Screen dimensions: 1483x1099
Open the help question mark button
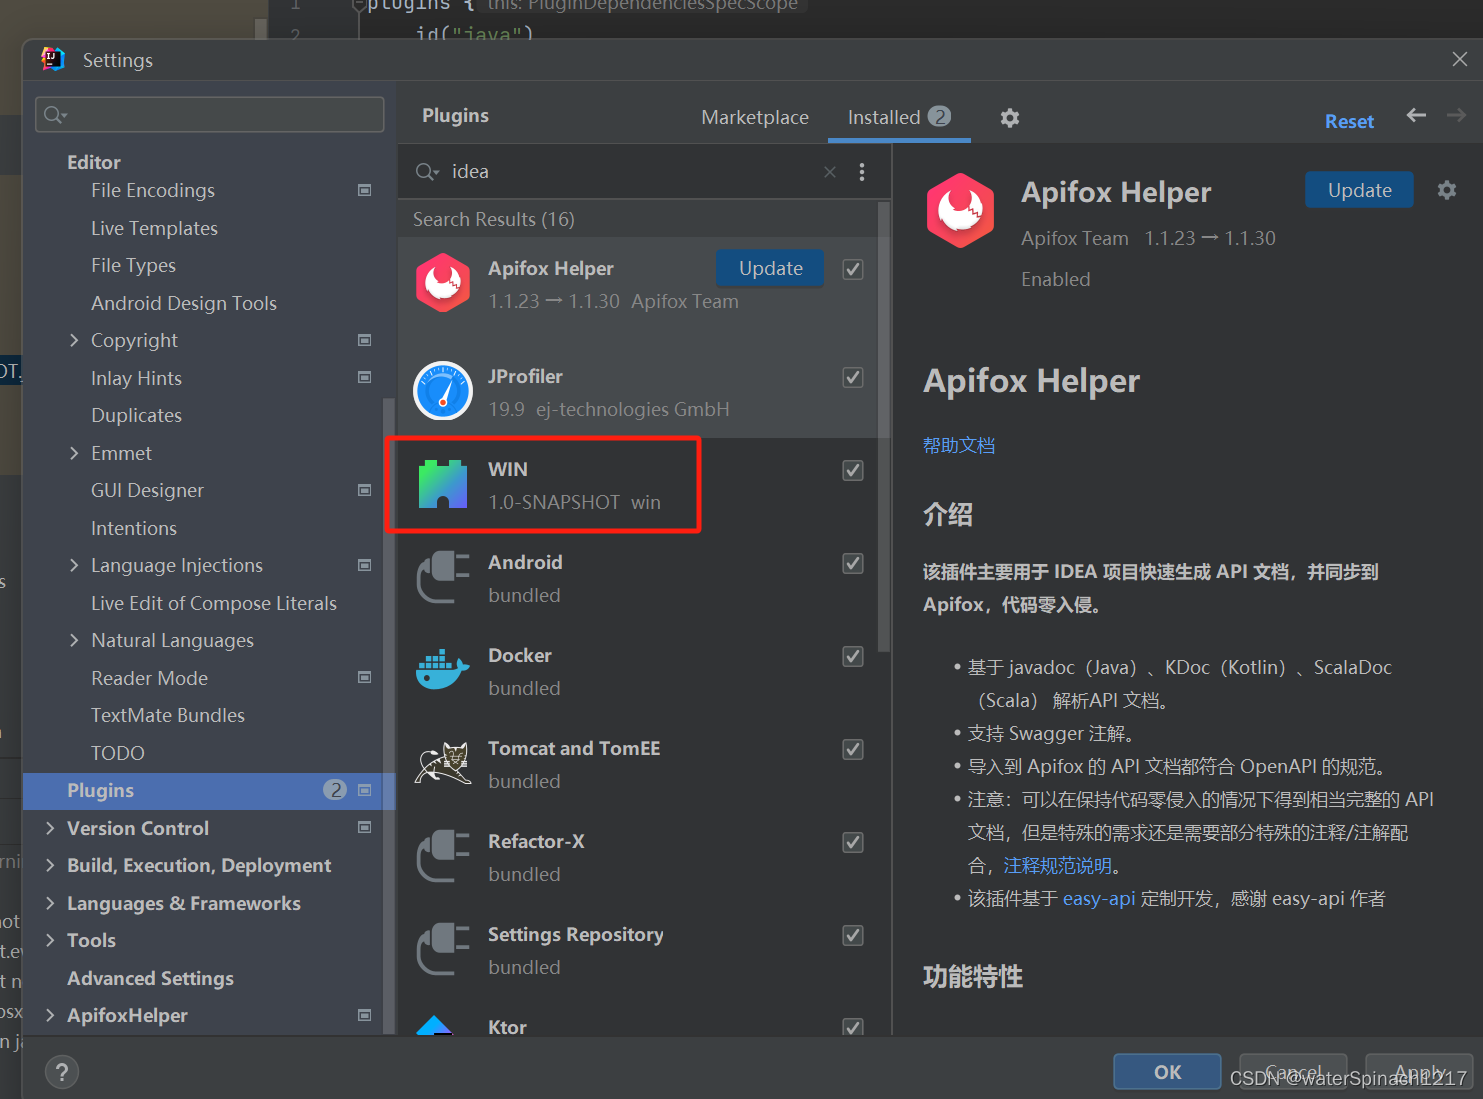point(62,1072)
